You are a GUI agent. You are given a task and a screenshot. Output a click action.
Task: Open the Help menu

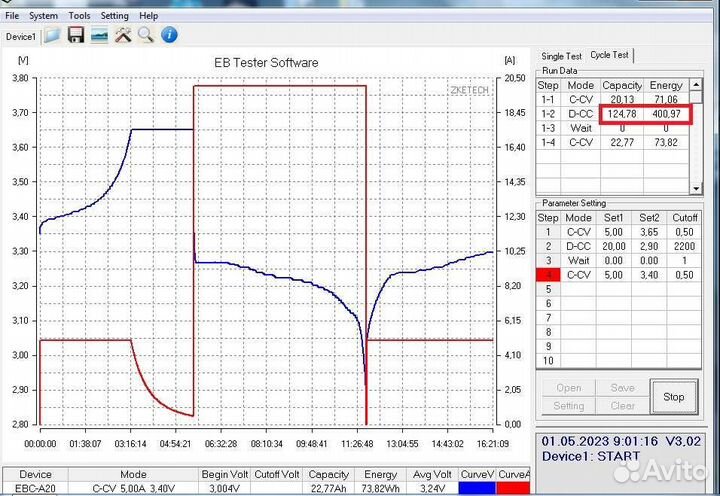[x=148, y=16]
